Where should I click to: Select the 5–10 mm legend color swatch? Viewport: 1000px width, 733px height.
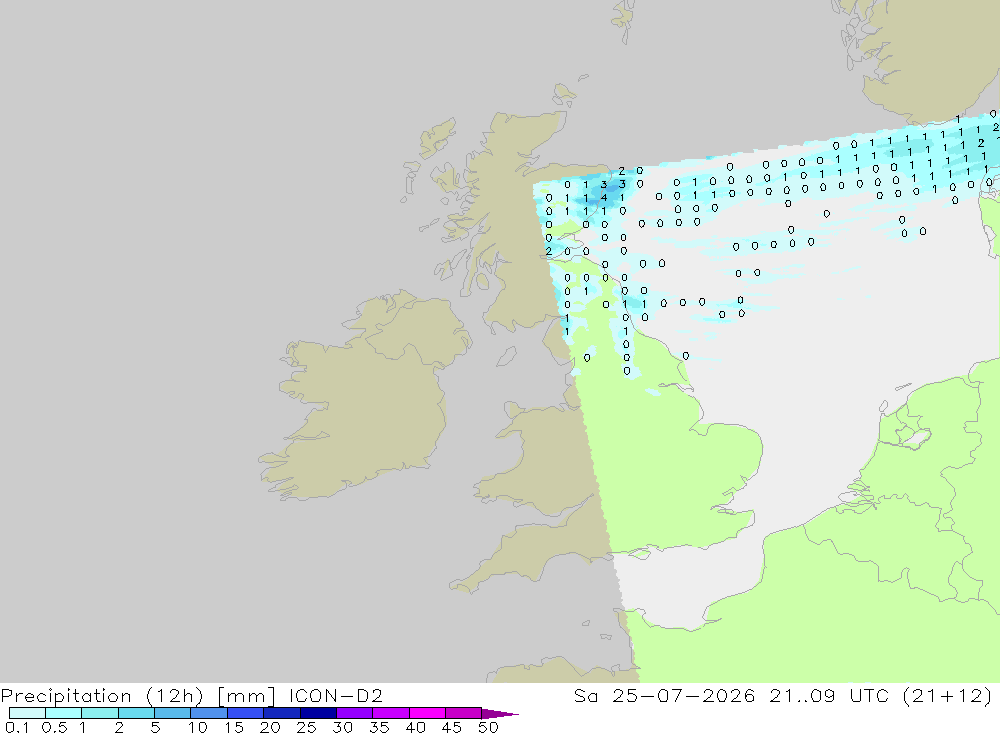pyautogui.click(x=172, y=713)
